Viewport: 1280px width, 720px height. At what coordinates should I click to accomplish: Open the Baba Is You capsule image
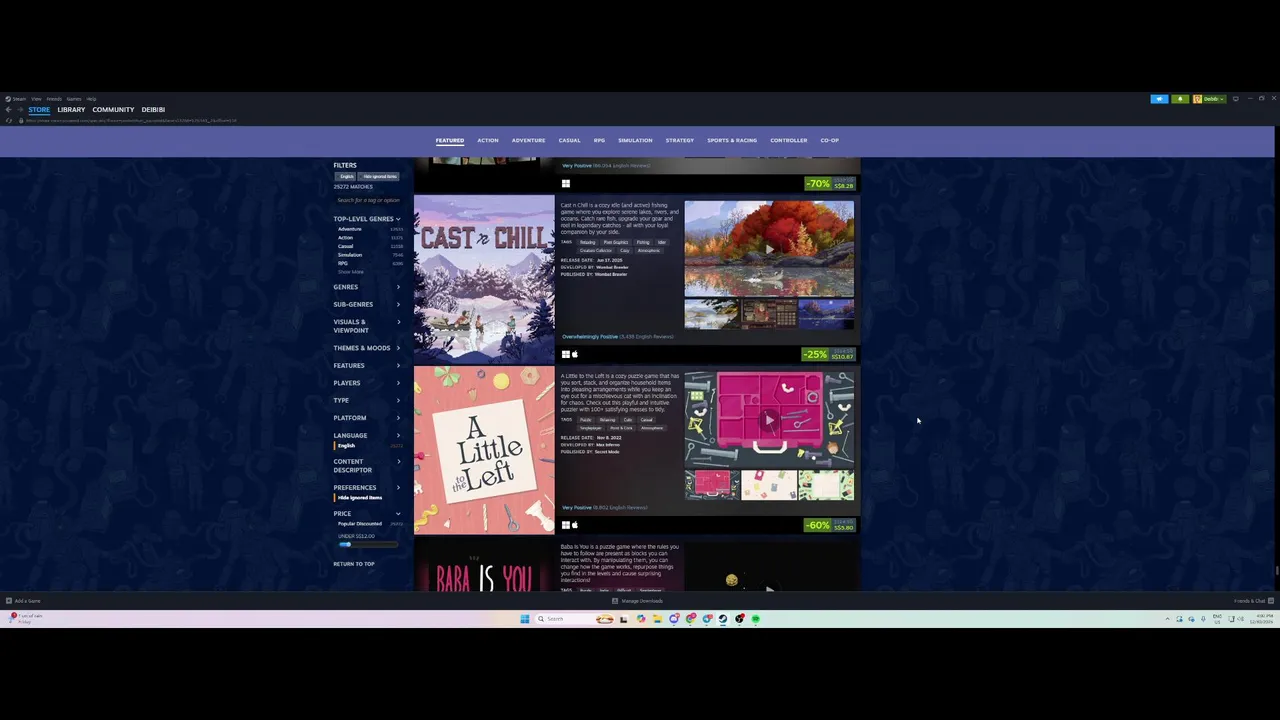(484, 566)
